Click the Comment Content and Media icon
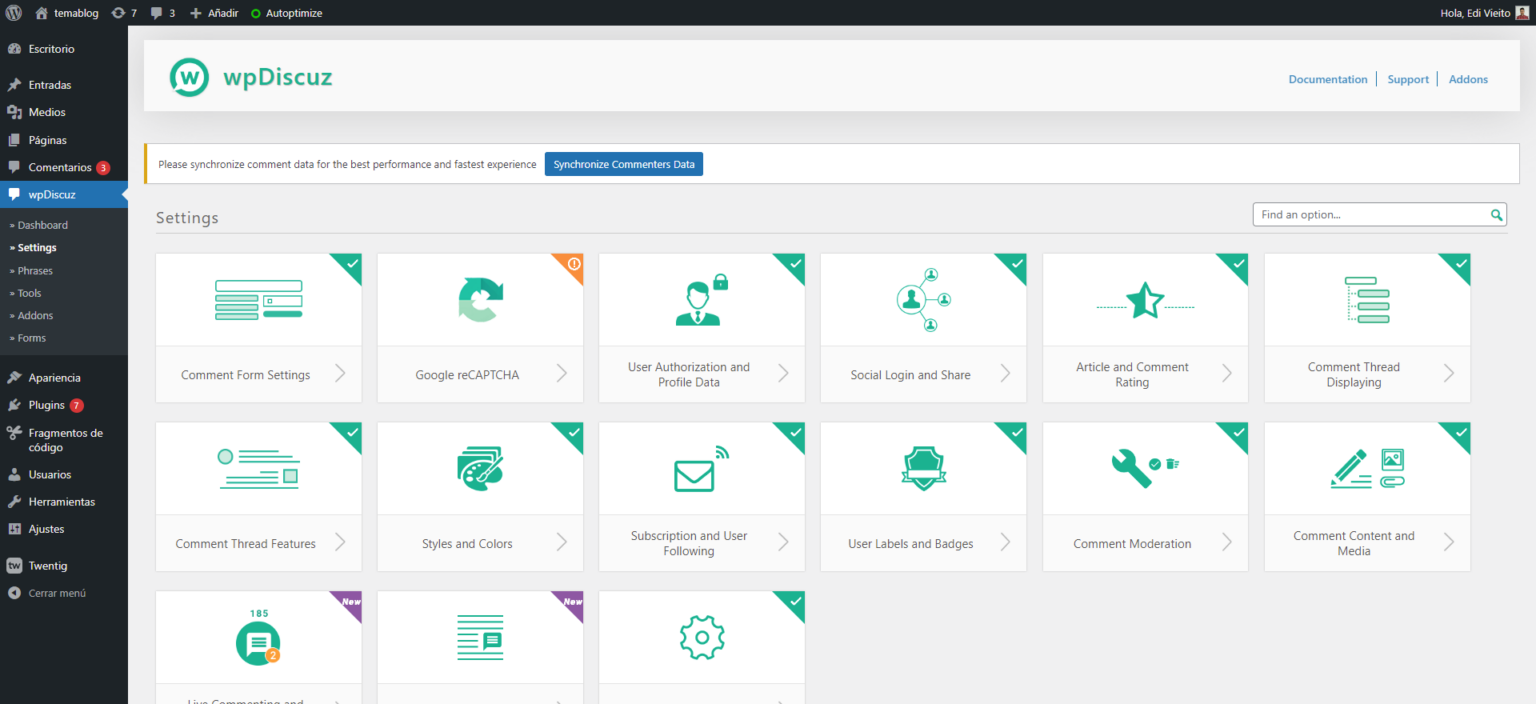 point(1367,468)
